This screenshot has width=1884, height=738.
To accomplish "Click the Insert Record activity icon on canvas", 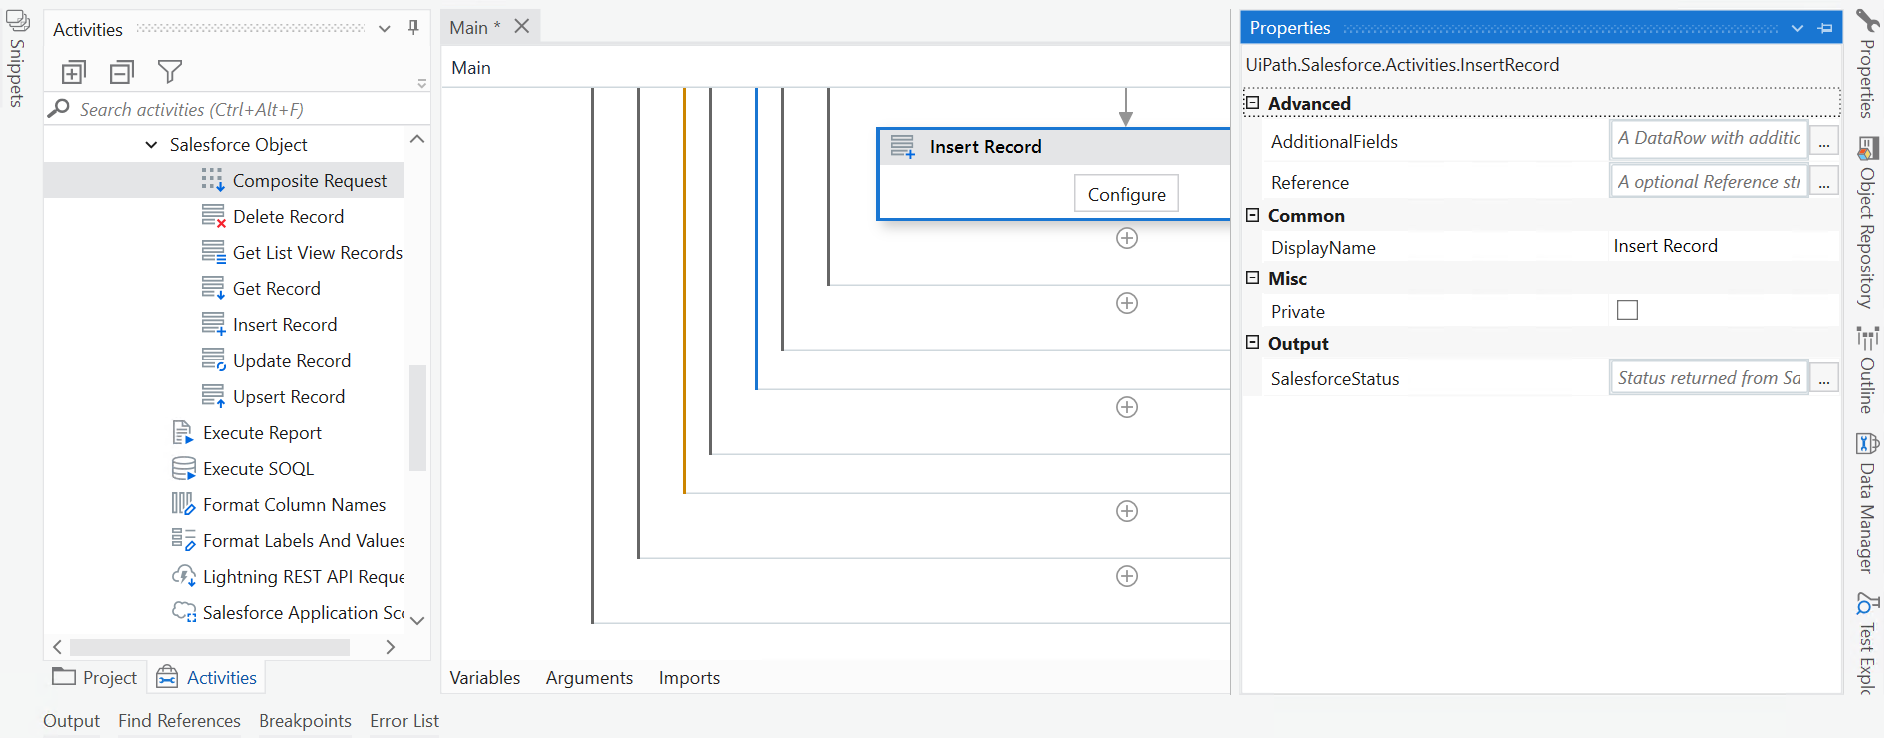I will click(x=903, y=147).
